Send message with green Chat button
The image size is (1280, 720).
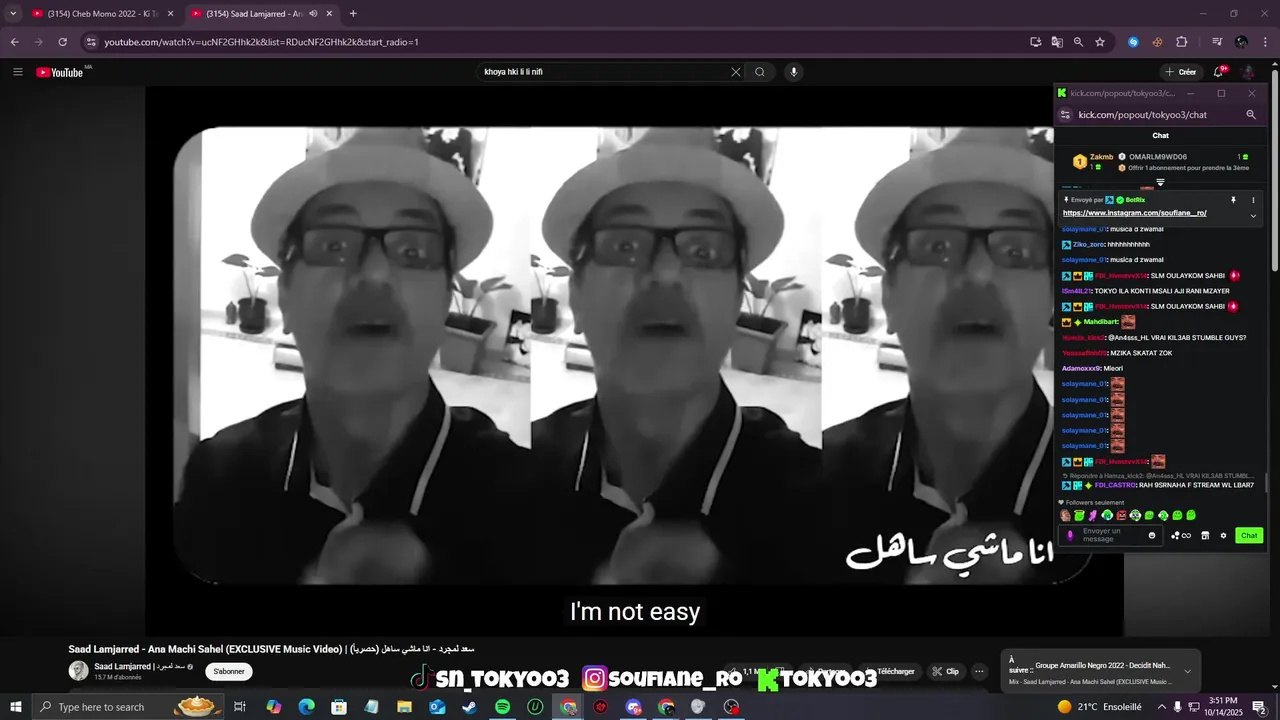[1249, 536]
